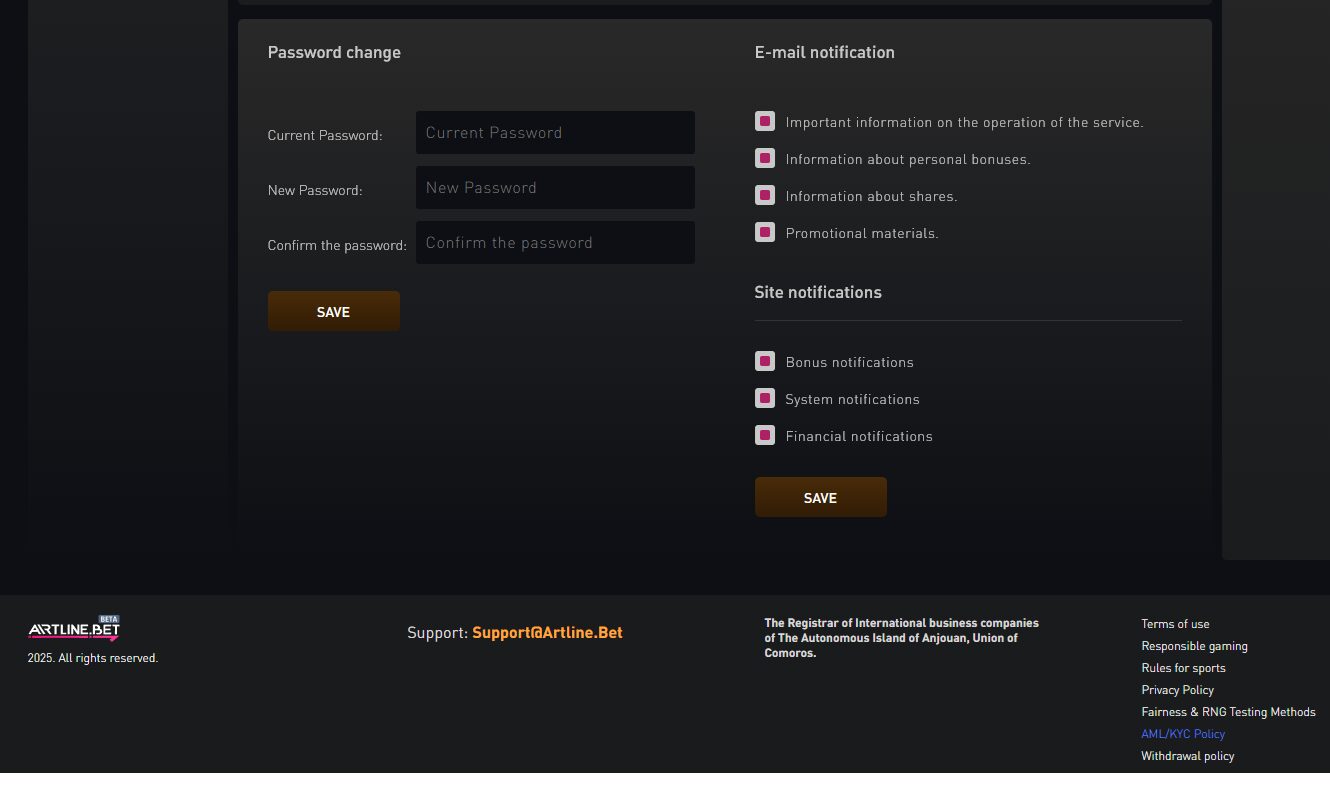Viewport: 1330px width, 802px height.
Task: Toggle 'Financial notifications' checkbox
Action: click(765, 436)
